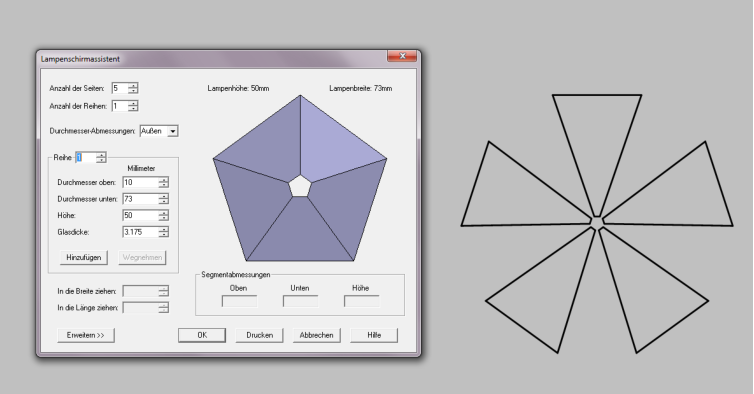The height and width of the screenshot is (394, 754).
Task: Click the Höhe input field showing 50
Action: (x=140, y=215)
